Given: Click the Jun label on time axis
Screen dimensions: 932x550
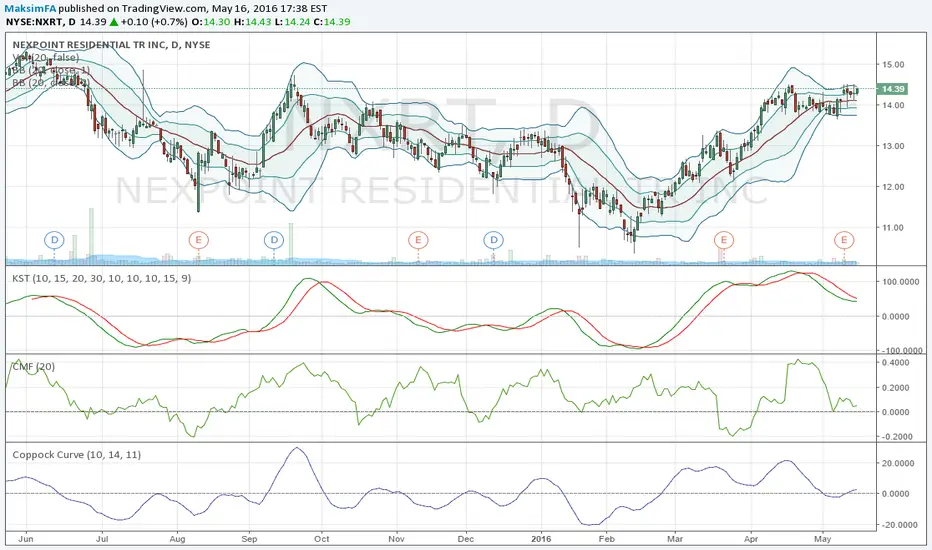Looking at the screenshot, I should pos(26,539).
